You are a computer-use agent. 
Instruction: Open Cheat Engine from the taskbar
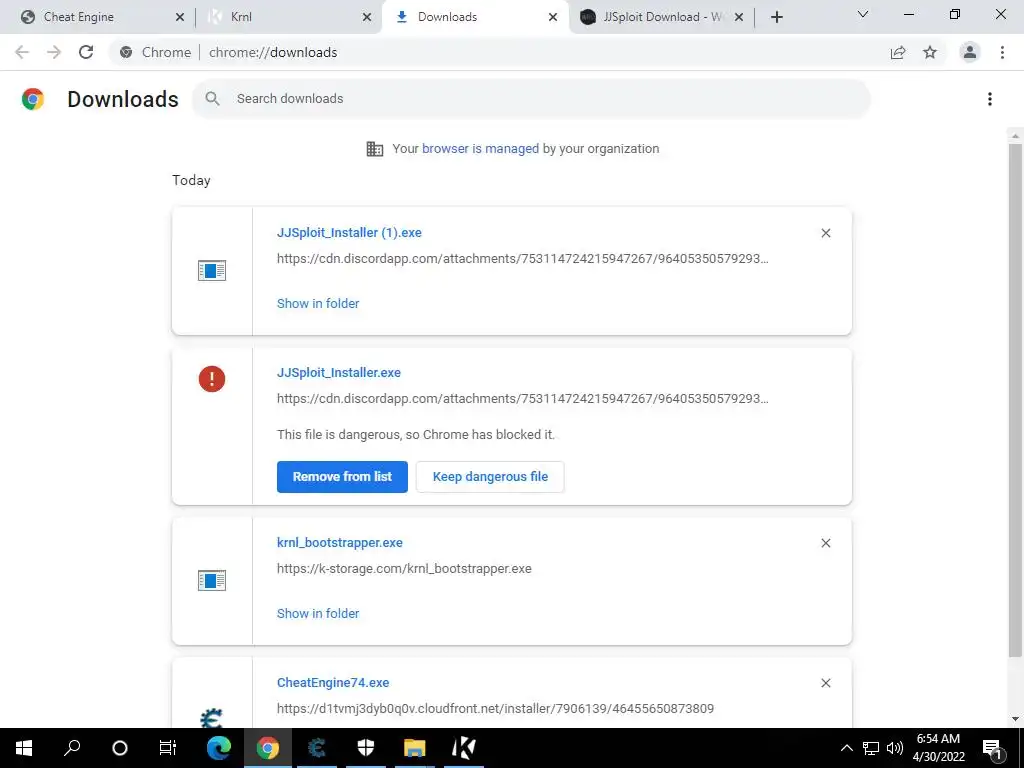[x=317, y=748]
